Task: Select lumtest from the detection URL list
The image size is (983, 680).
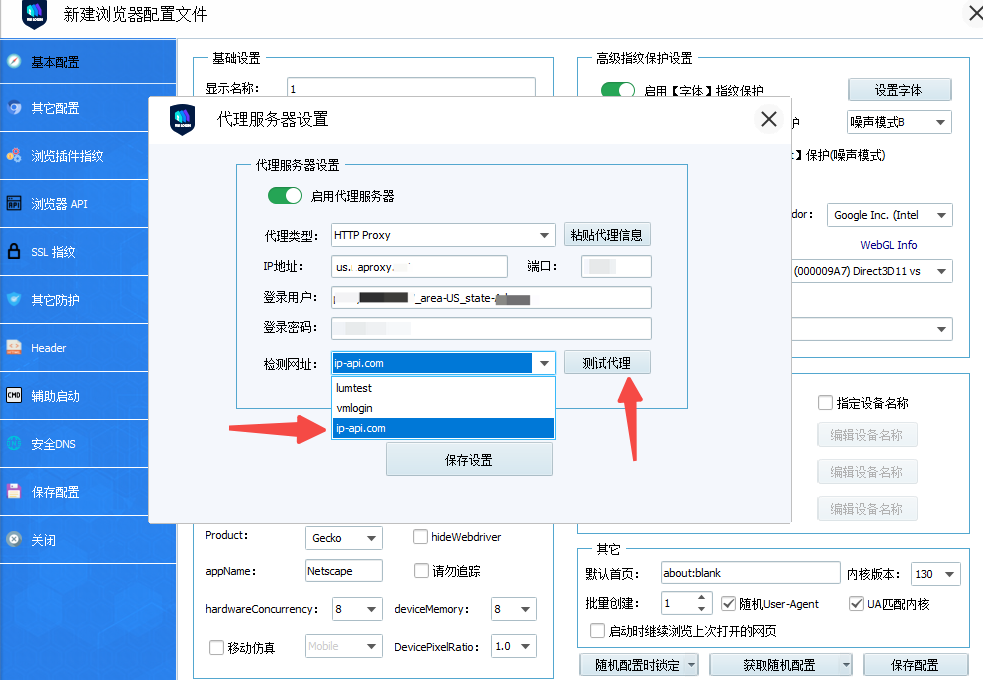Action: (443, 388)
